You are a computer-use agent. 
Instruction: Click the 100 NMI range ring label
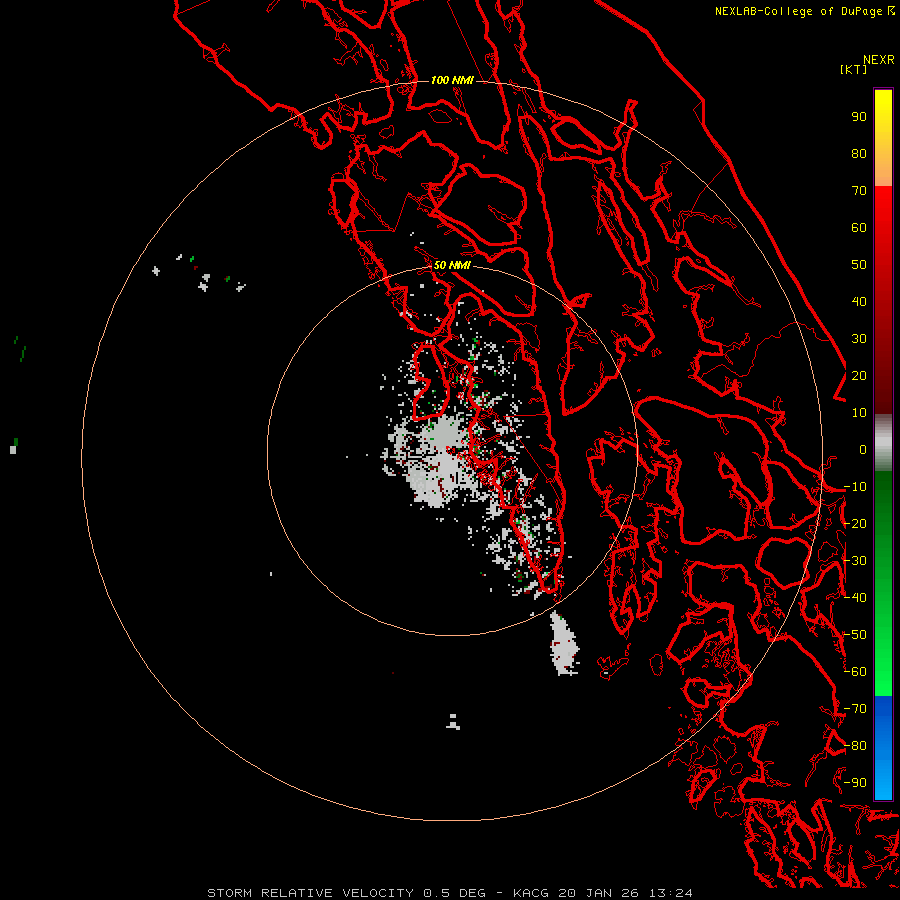click(x=452, y=80)
